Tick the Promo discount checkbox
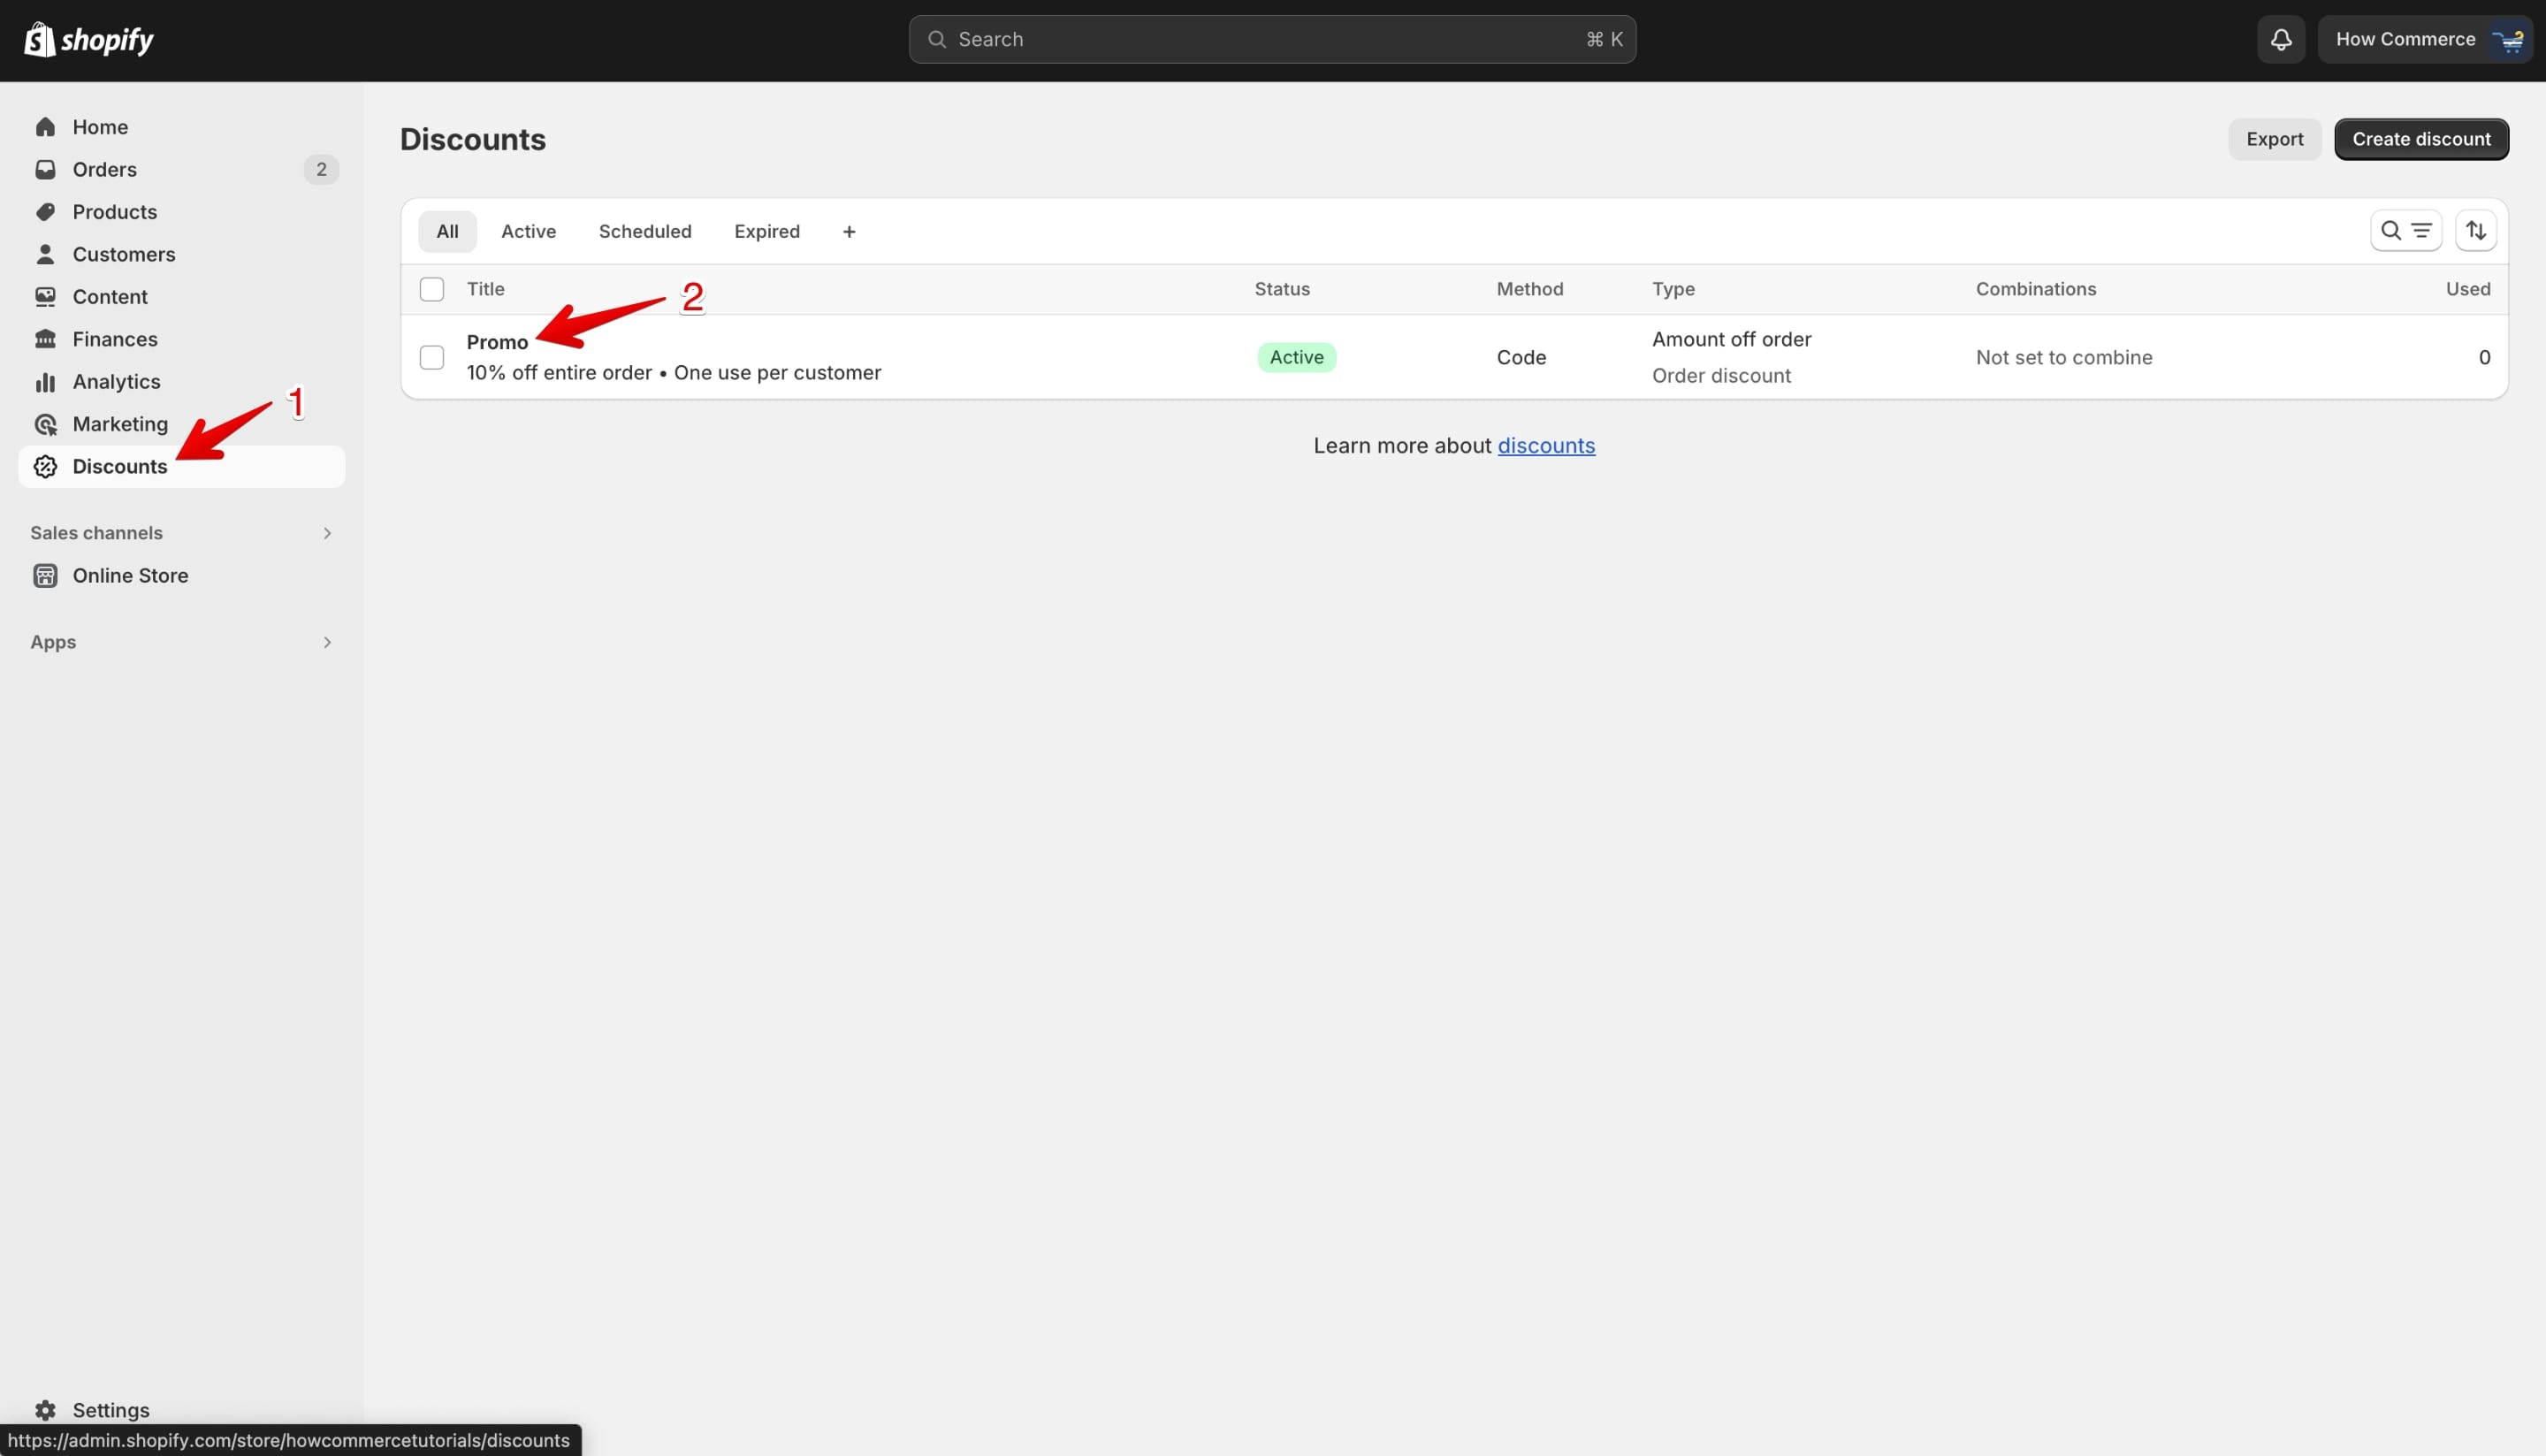This screenshot has height=1456, width=2546. 432,357
